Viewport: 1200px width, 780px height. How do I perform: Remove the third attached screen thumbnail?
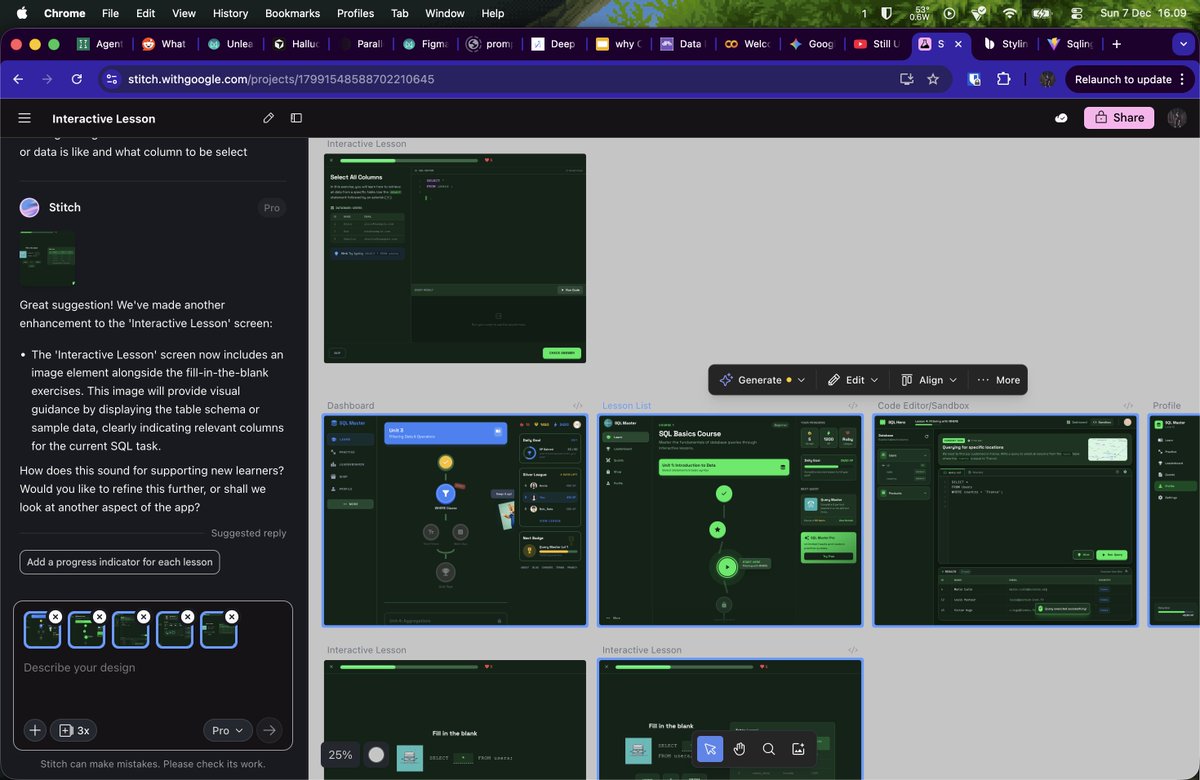coord(143,617)
